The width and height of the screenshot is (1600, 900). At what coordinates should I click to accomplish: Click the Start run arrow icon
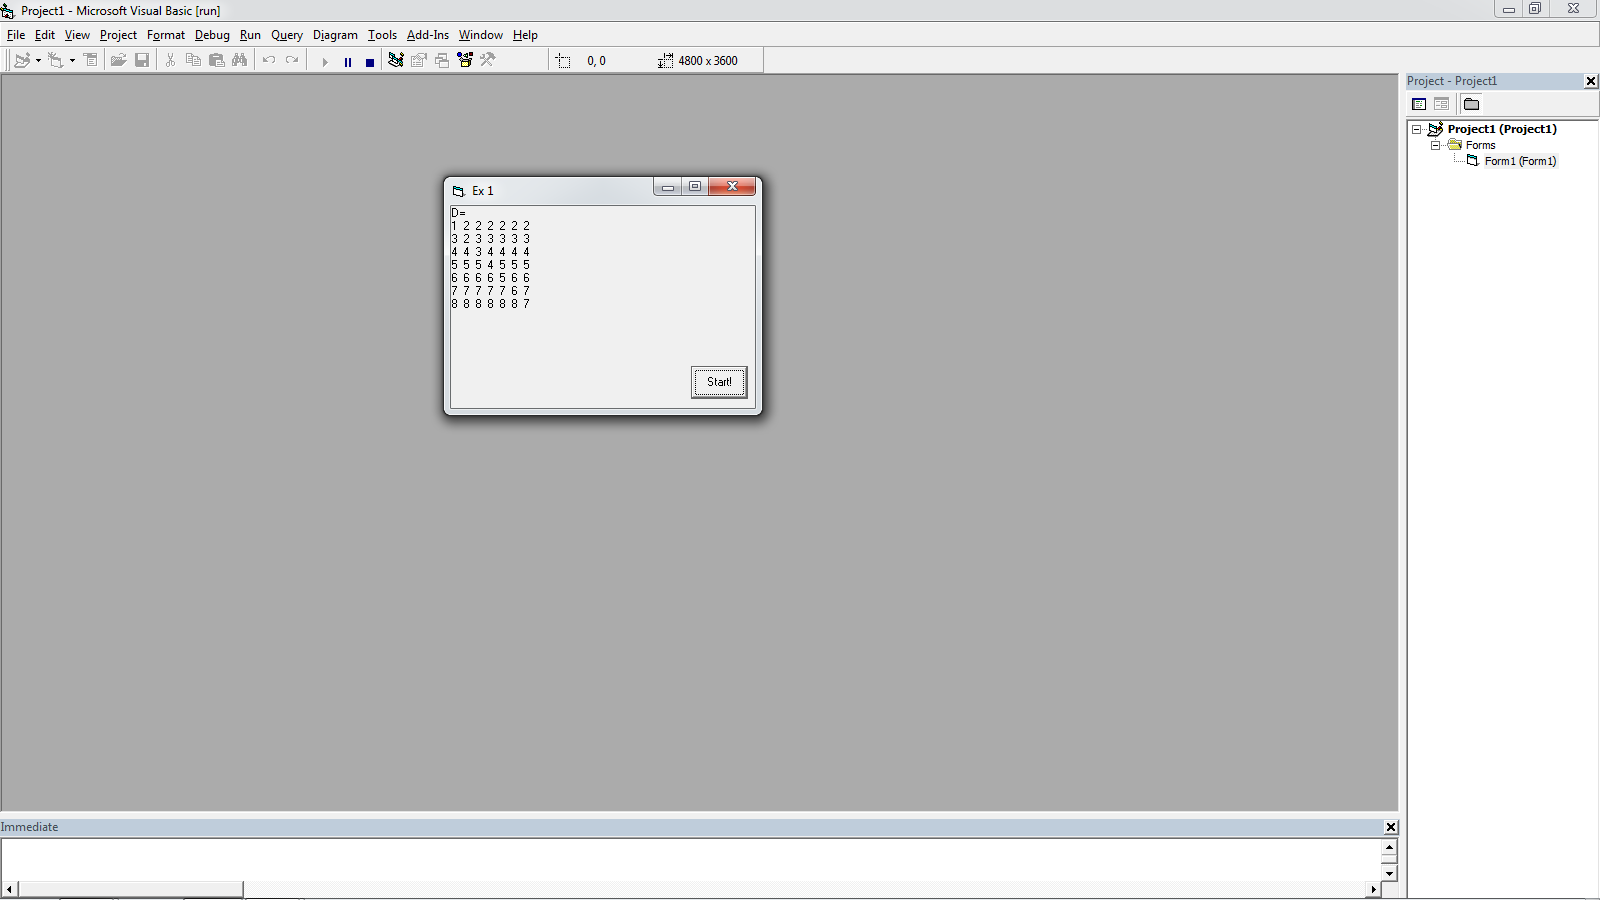click(325, 62)
